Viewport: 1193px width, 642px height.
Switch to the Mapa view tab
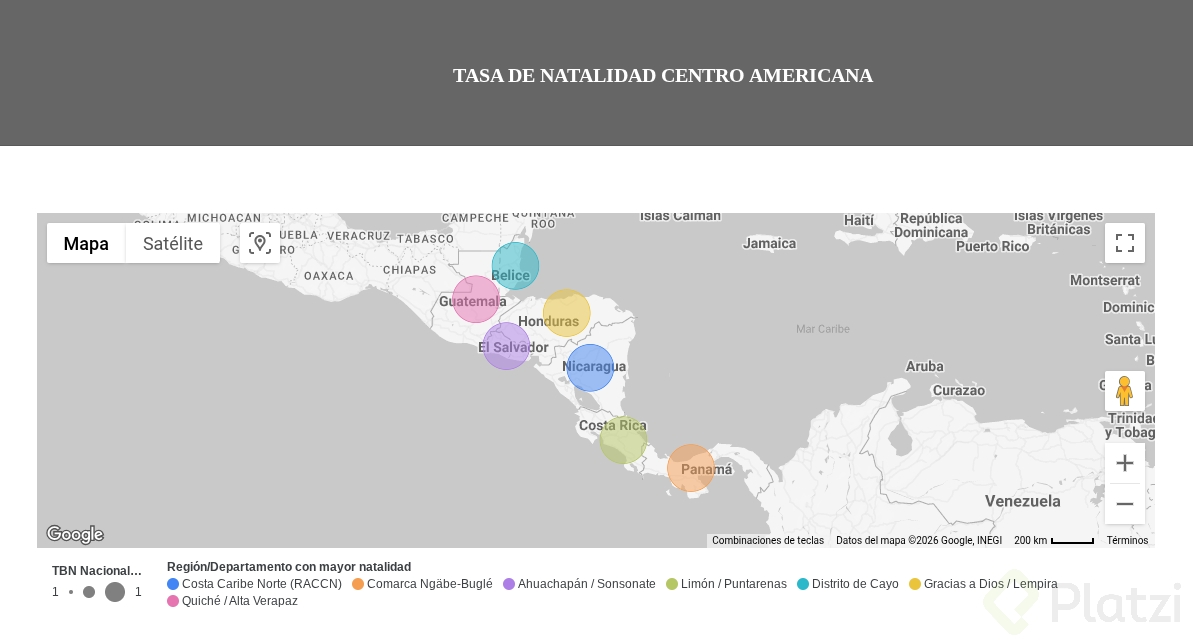tap(86, 243)
